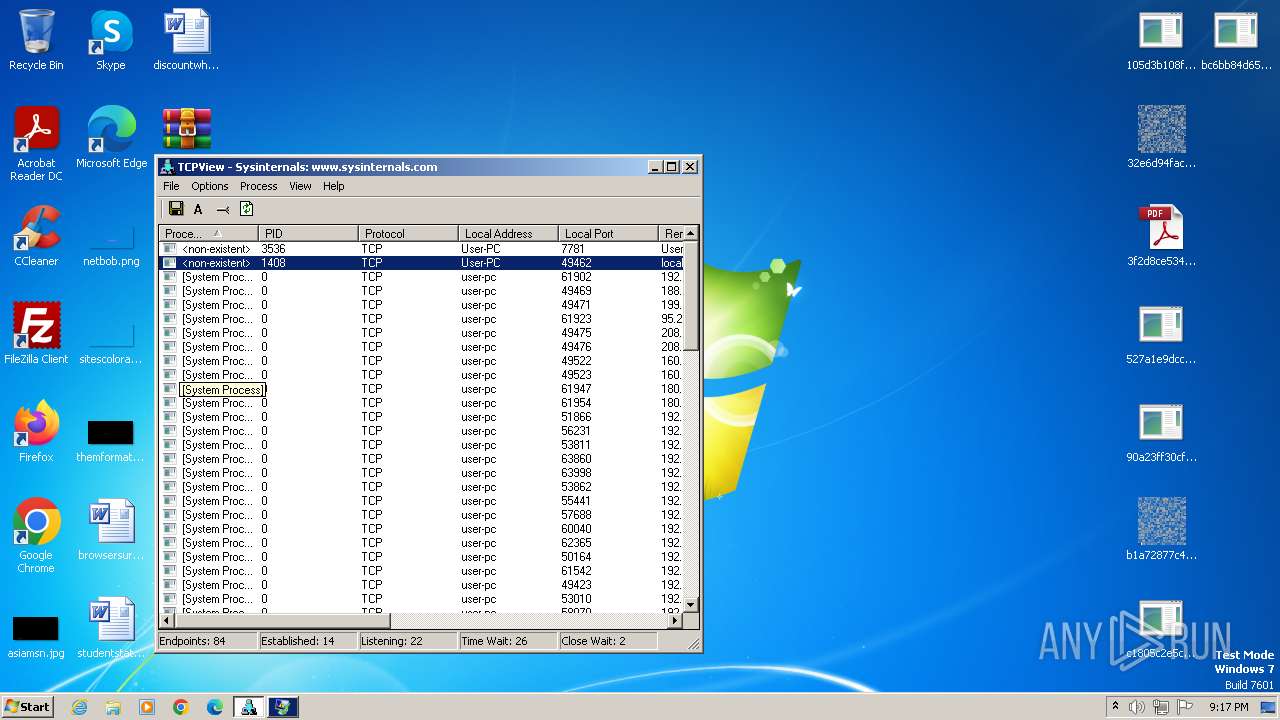Open the browsersur Word document icon
The height and width of the screenshot is (720, 1280).
pos(111,530)
